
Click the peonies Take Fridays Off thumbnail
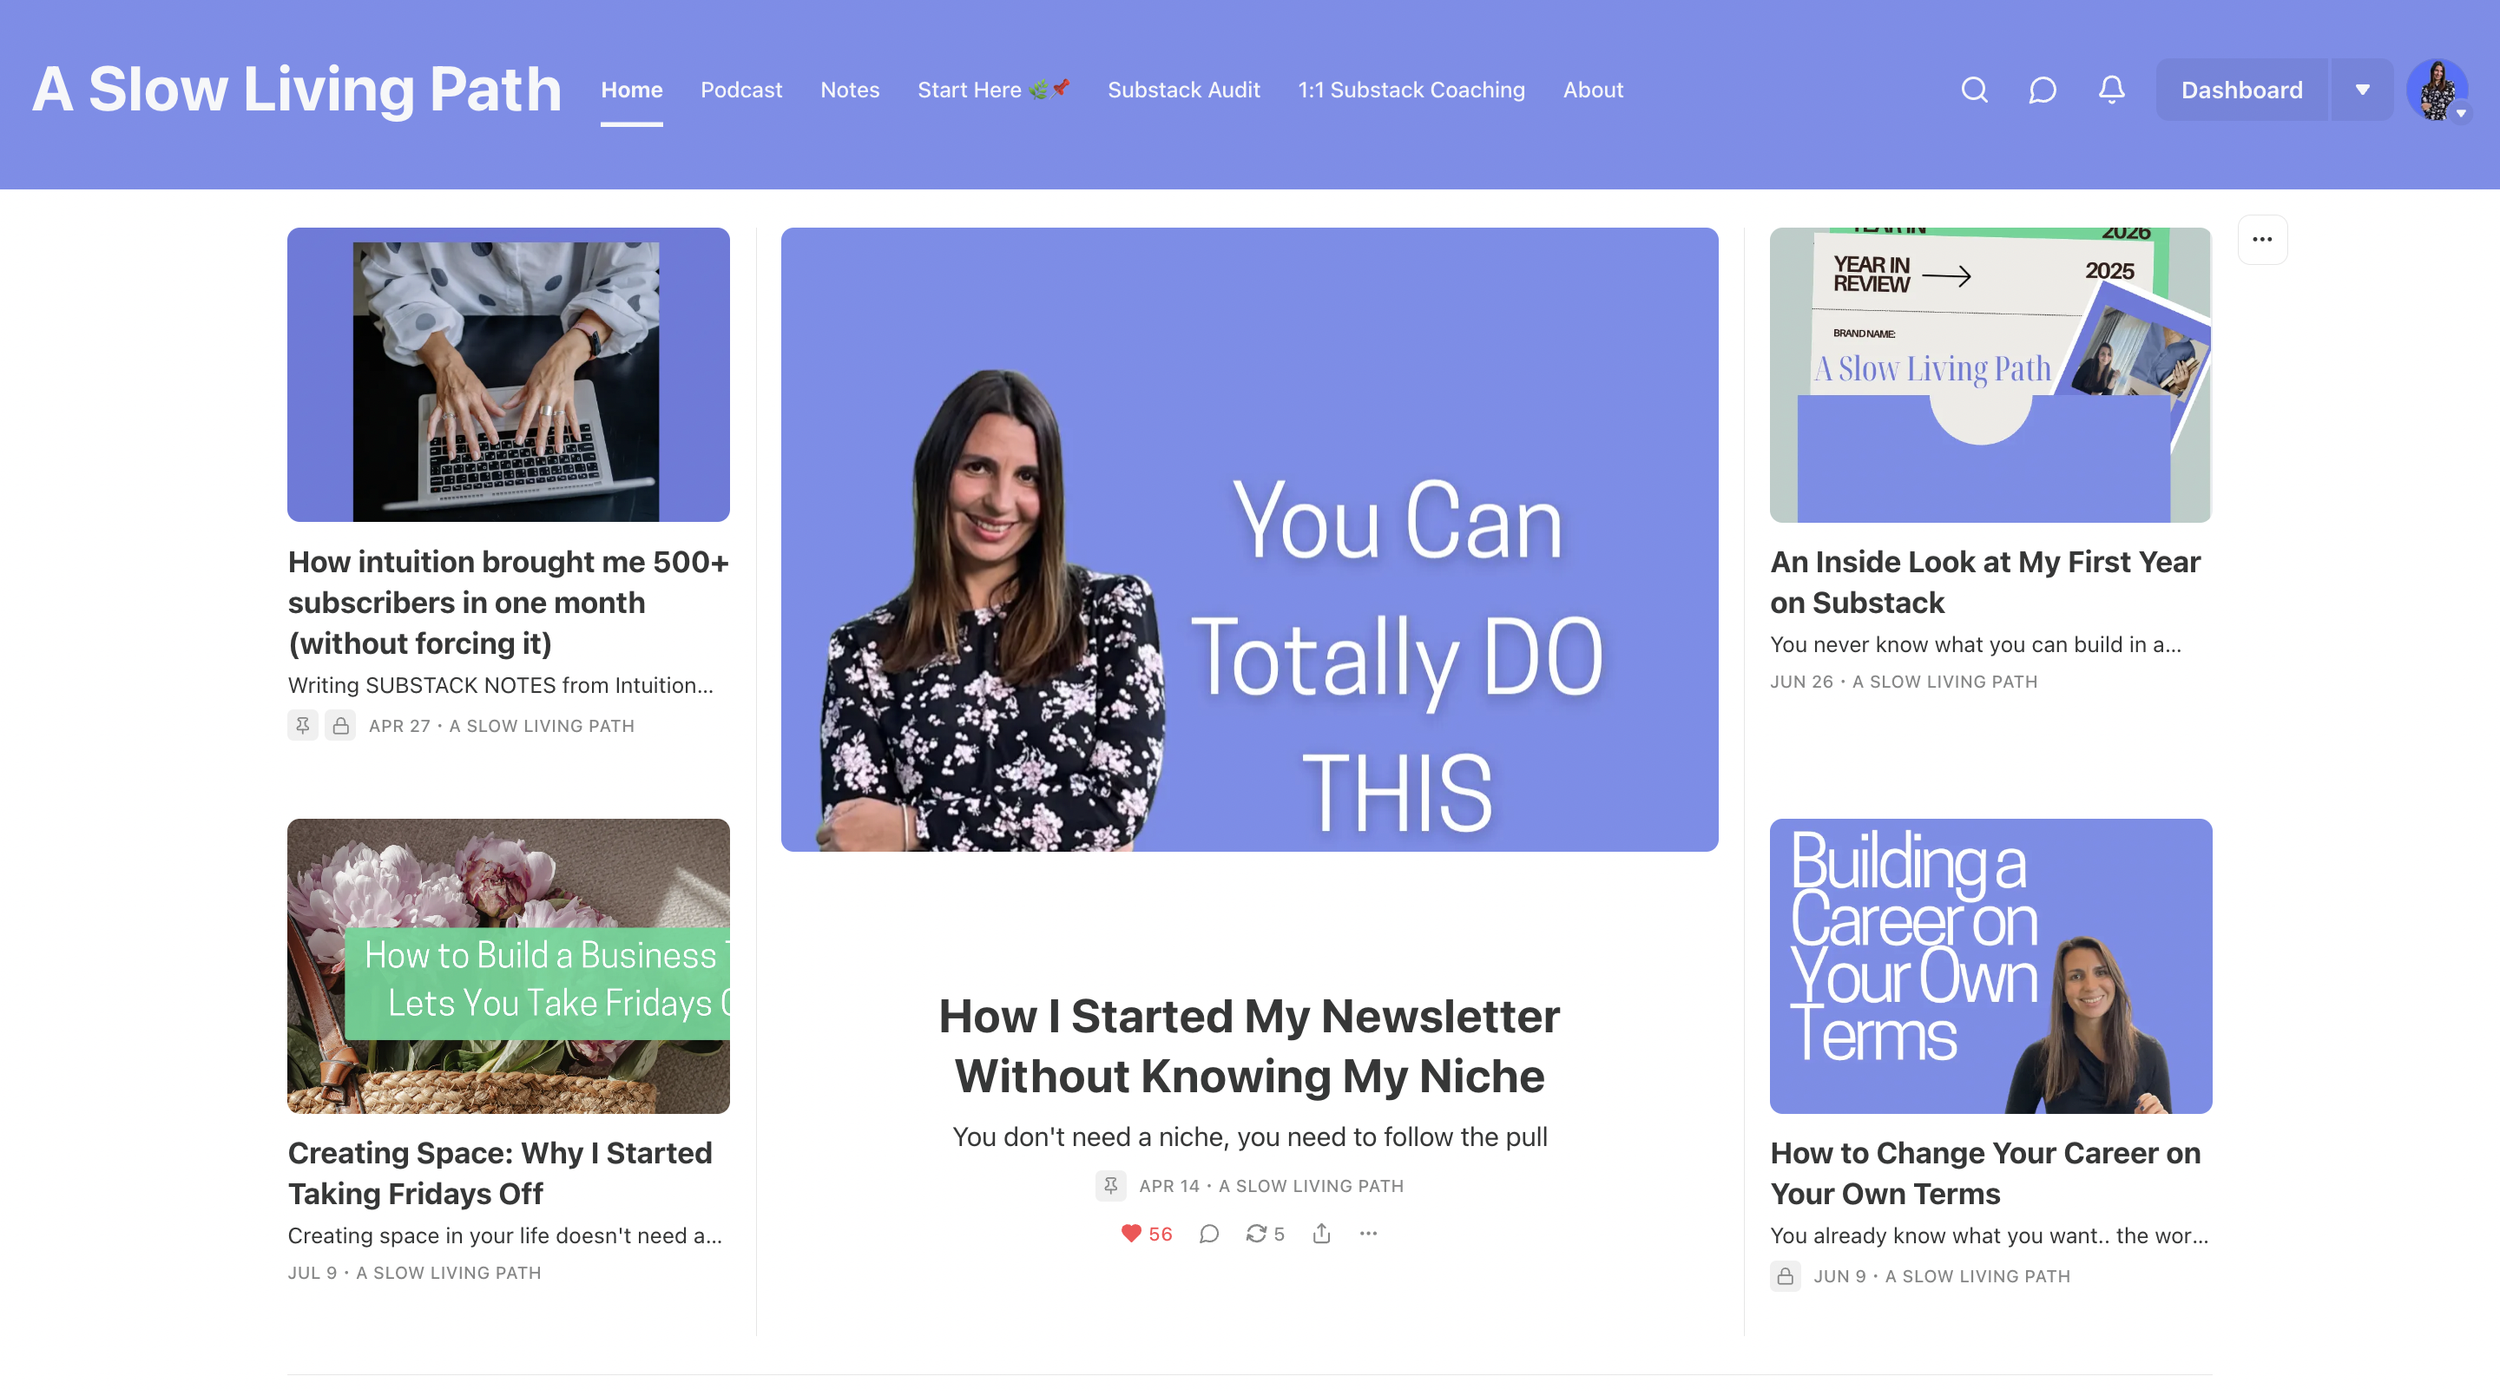508,966
